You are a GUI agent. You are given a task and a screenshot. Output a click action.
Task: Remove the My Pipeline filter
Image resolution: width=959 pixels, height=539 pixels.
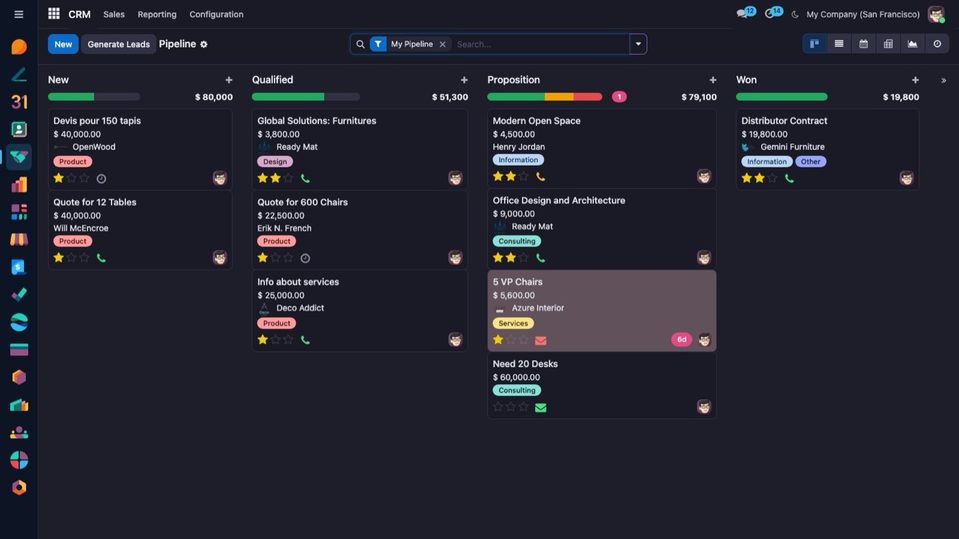[x=443, y=44]
